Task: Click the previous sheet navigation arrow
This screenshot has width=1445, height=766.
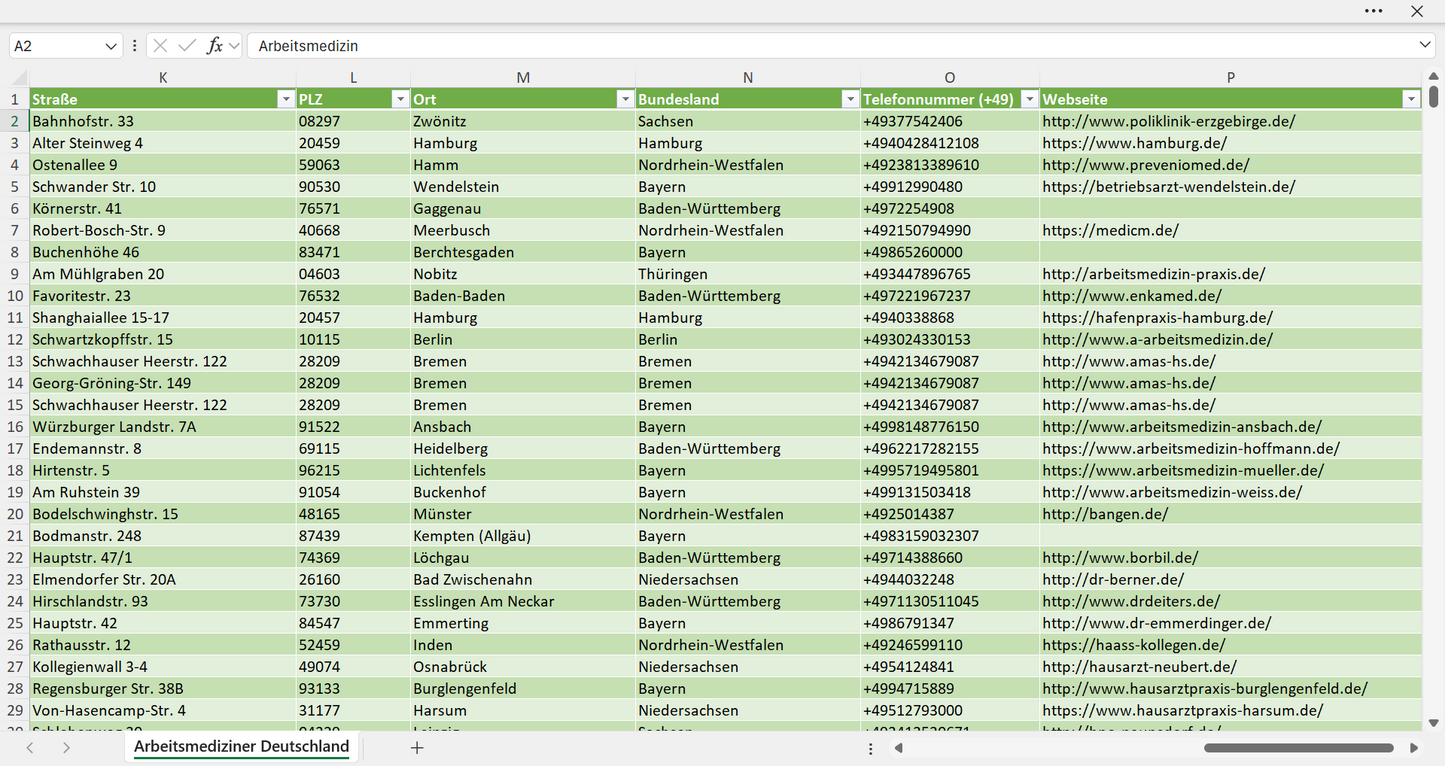Action: pos(30,748)
